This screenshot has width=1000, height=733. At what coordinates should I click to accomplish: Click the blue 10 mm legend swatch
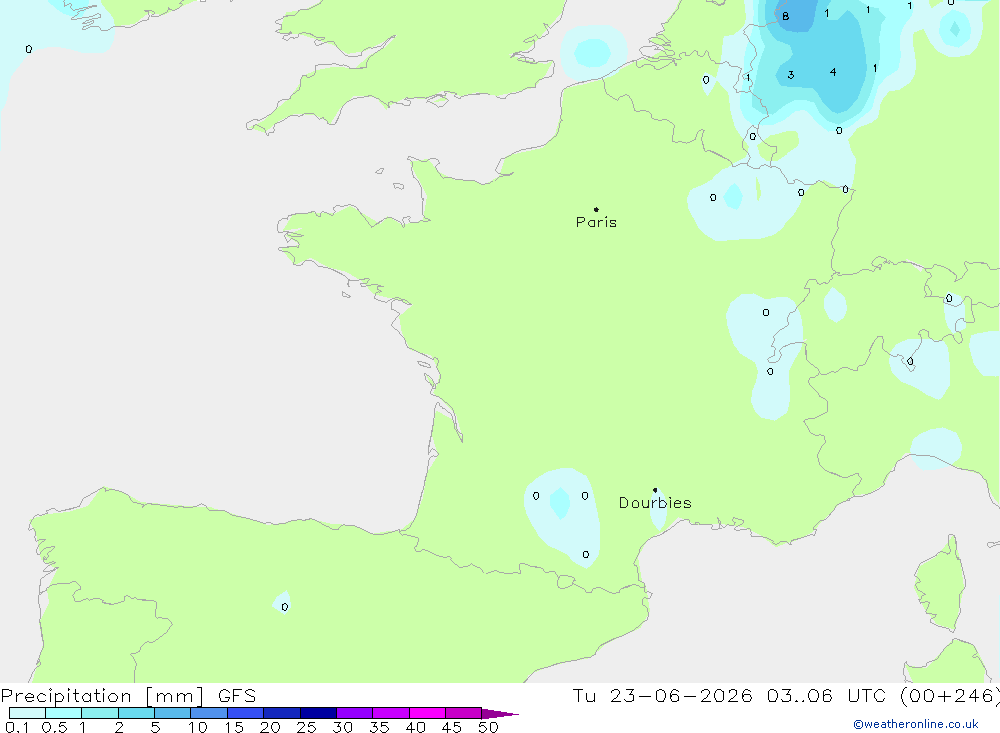(209, 713)
